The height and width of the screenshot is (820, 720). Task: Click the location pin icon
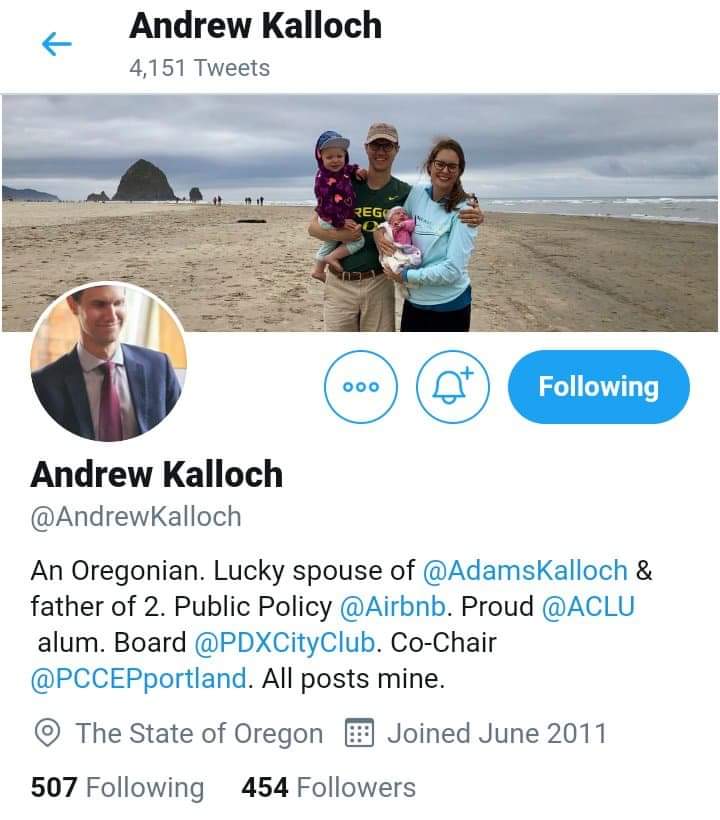[47, 733]
